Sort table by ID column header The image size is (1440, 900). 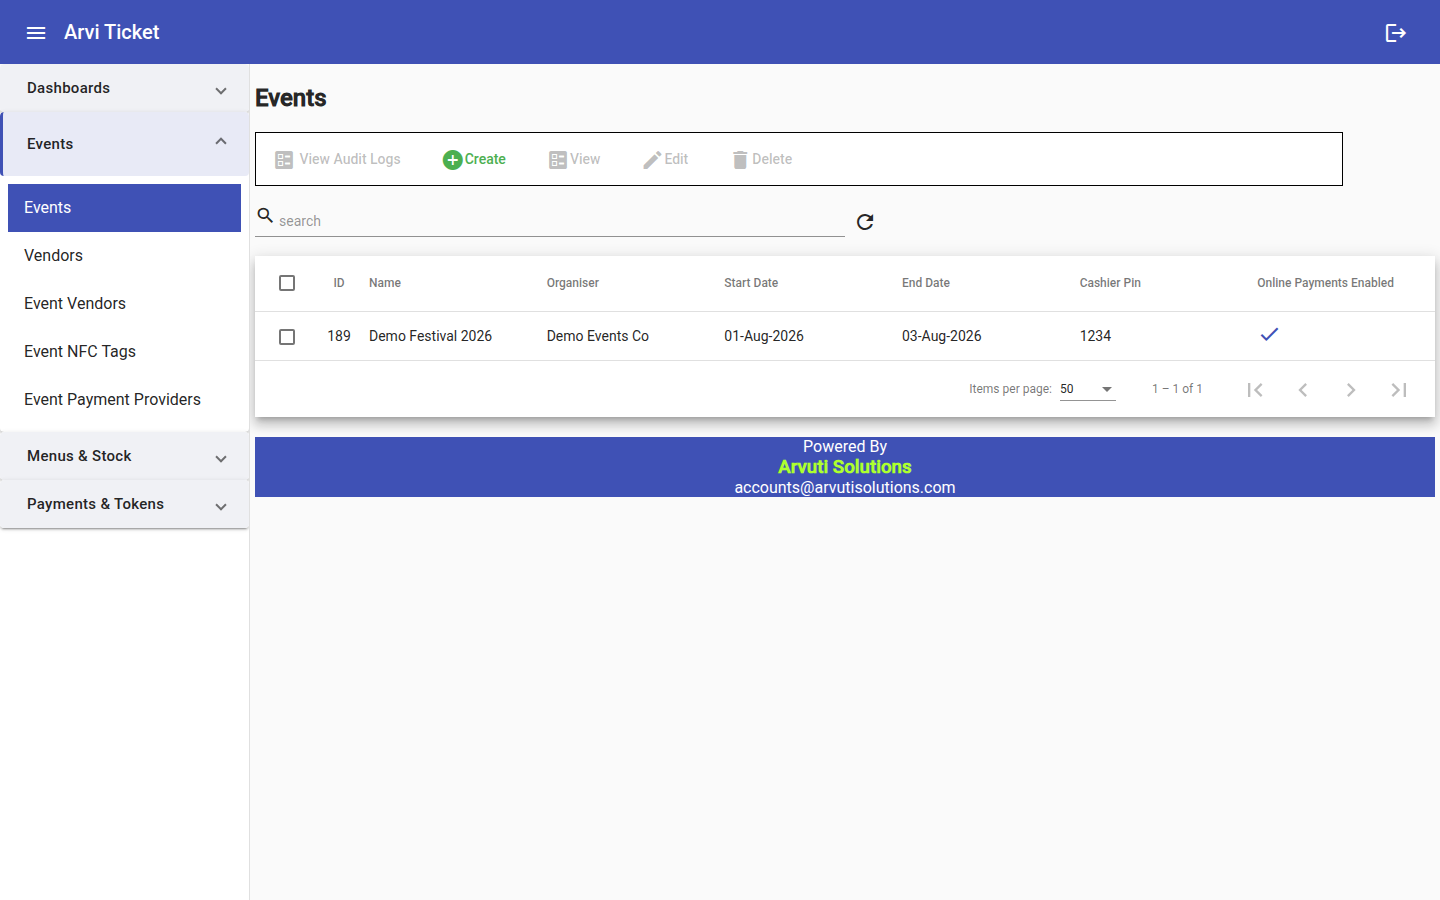click(339, 283)
